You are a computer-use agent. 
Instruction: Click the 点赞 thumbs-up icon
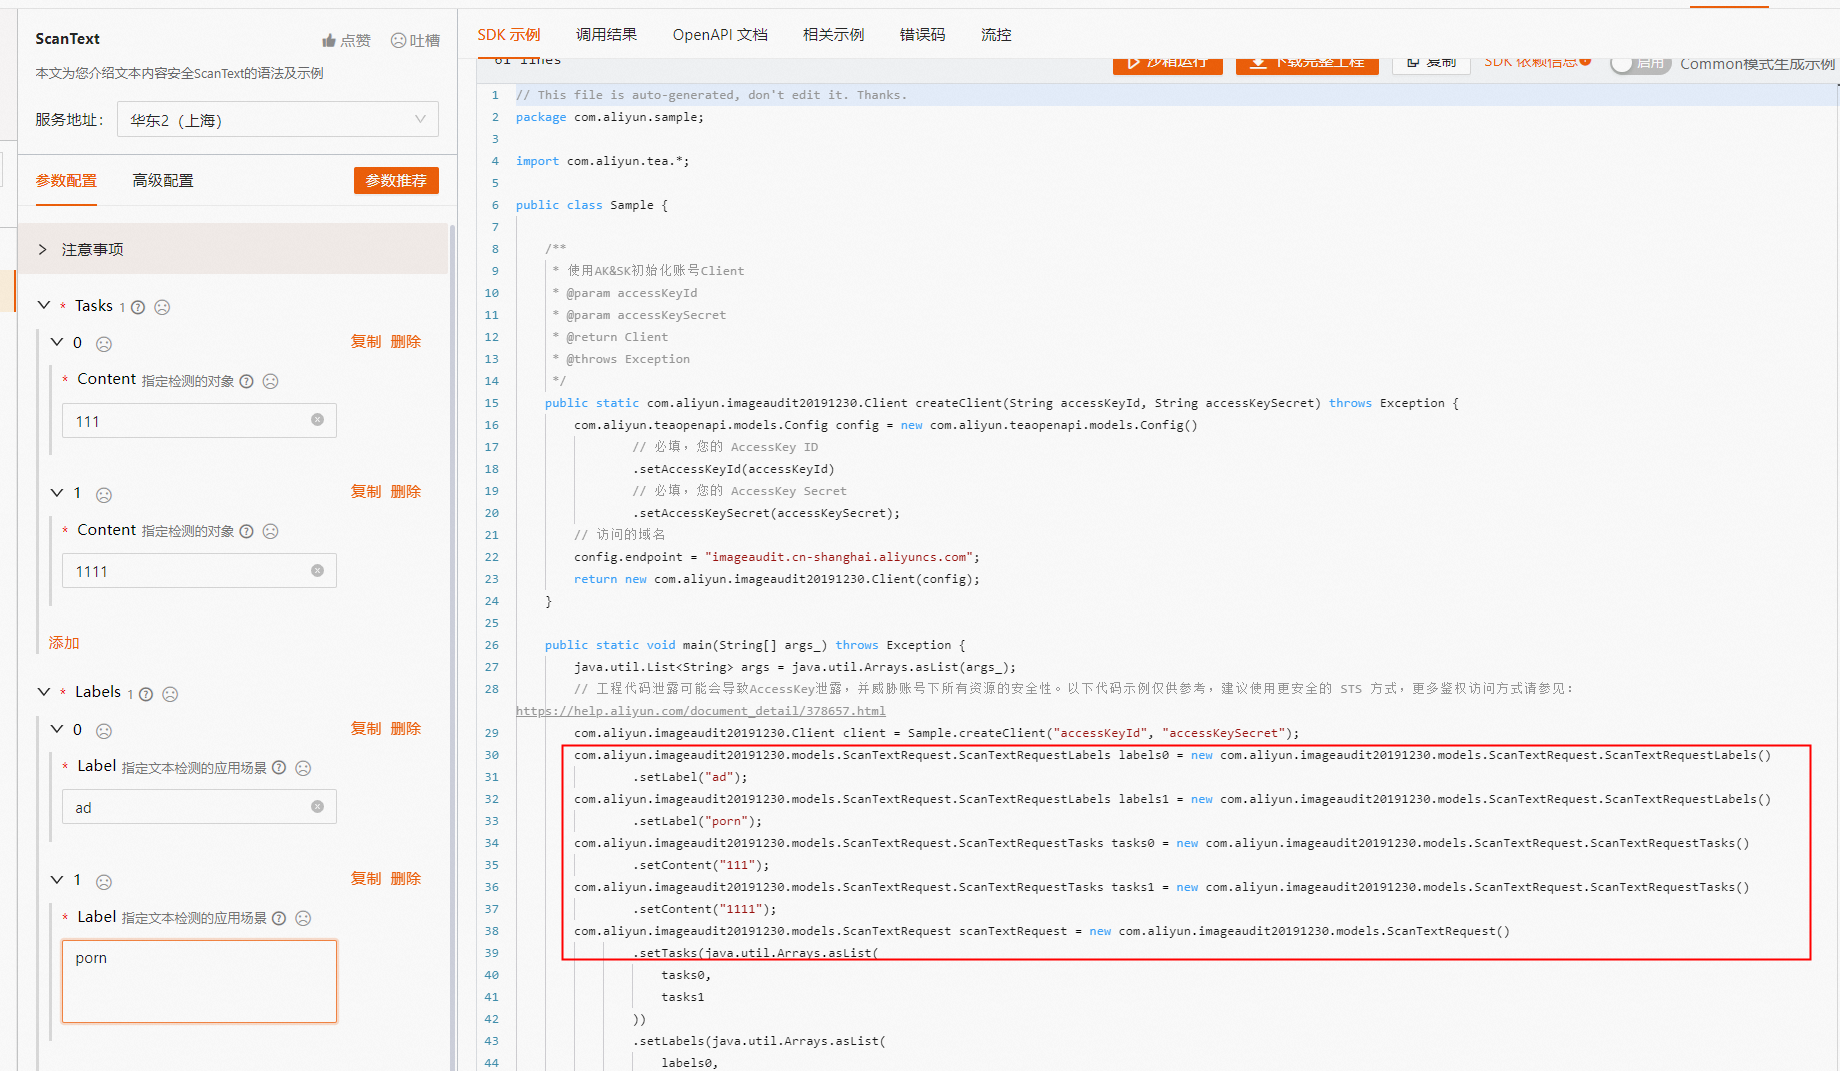(328, 41)
